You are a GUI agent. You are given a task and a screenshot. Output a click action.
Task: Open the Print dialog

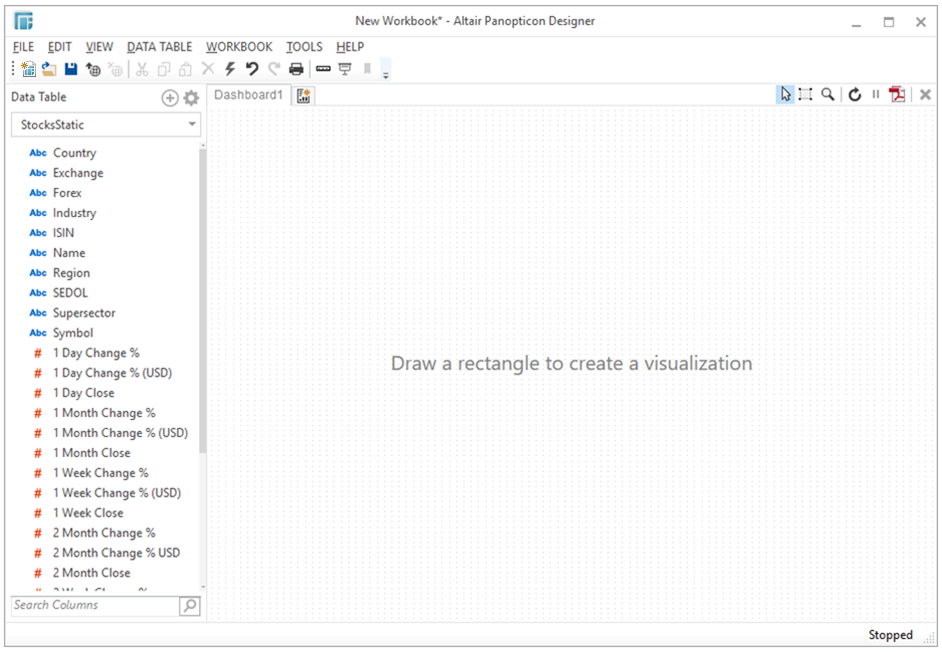coord(295,68)
